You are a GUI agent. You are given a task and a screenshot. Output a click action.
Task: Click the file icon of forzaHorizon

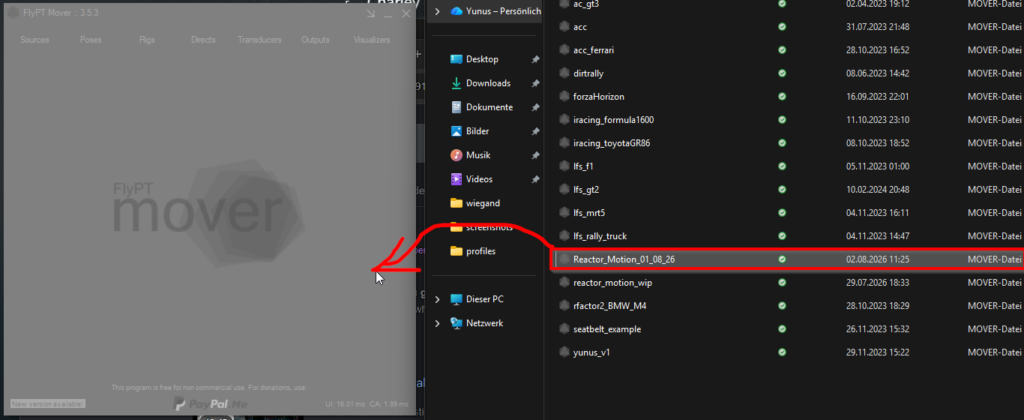click(x=564, y=97)
